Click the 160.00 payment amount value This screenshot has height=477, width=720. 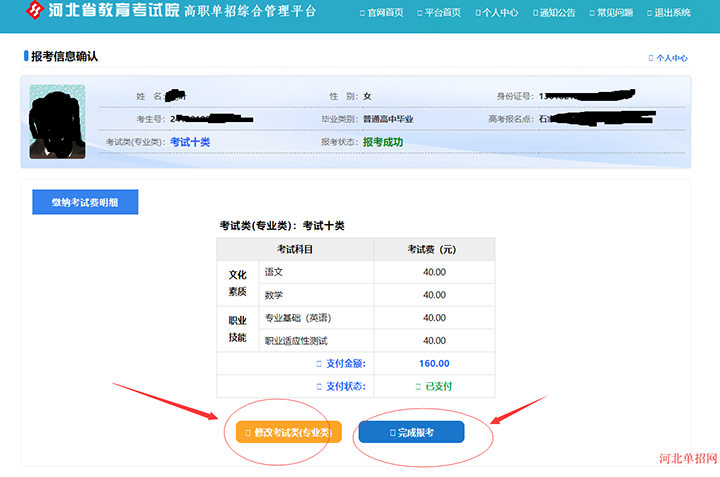click(434, 363)
